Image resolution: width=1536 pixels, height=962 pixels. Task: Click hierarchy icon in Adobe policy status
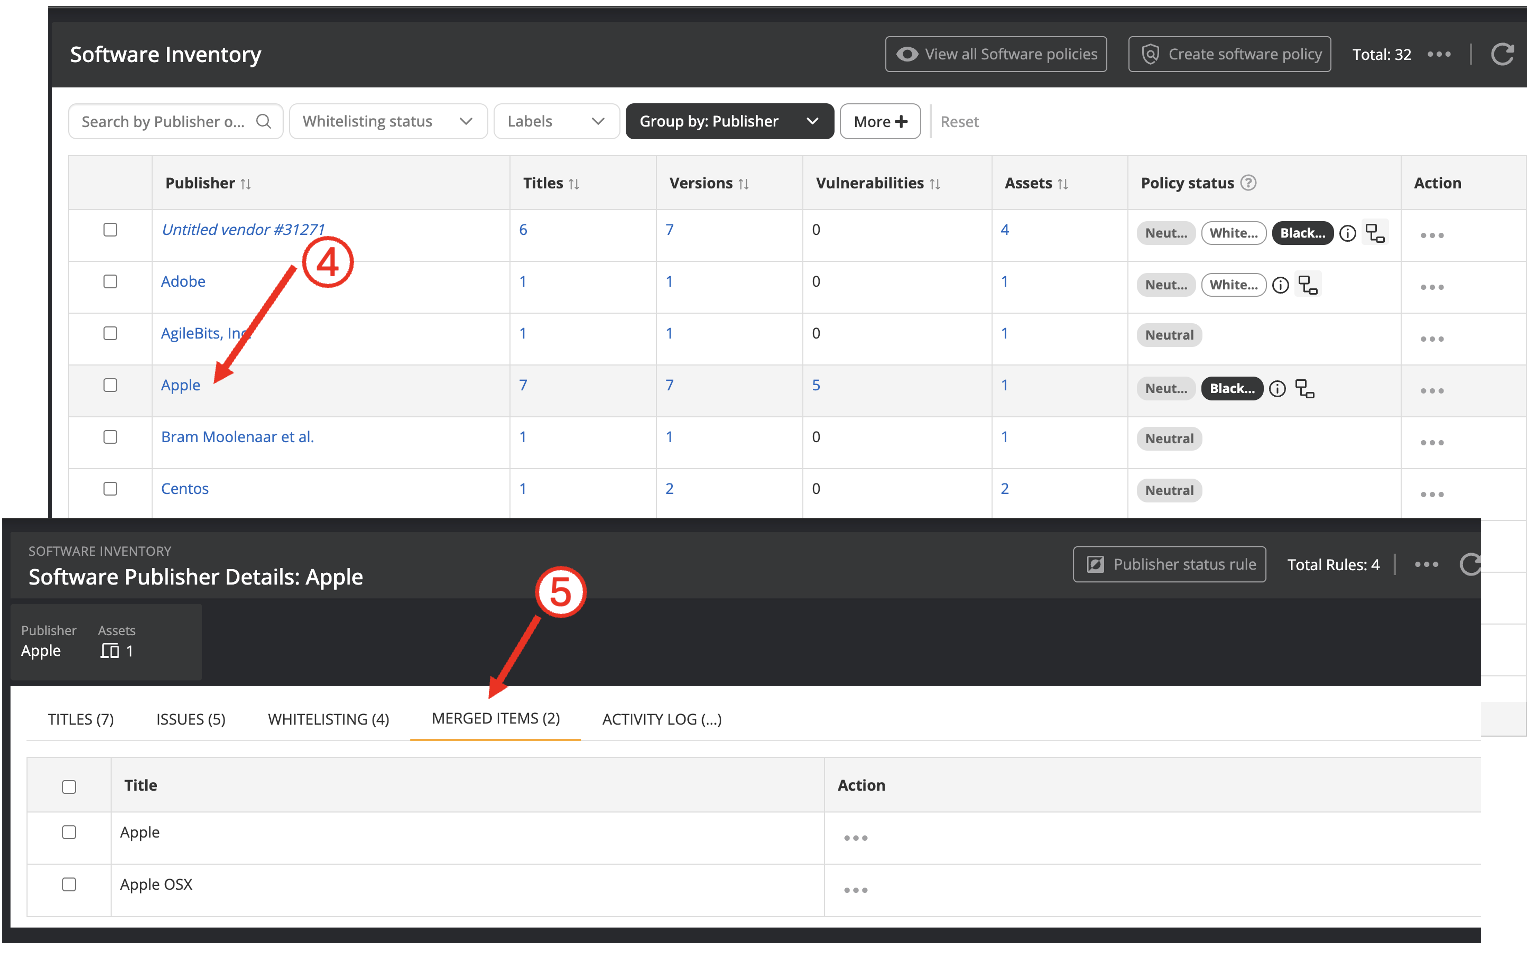[1308, 285]
